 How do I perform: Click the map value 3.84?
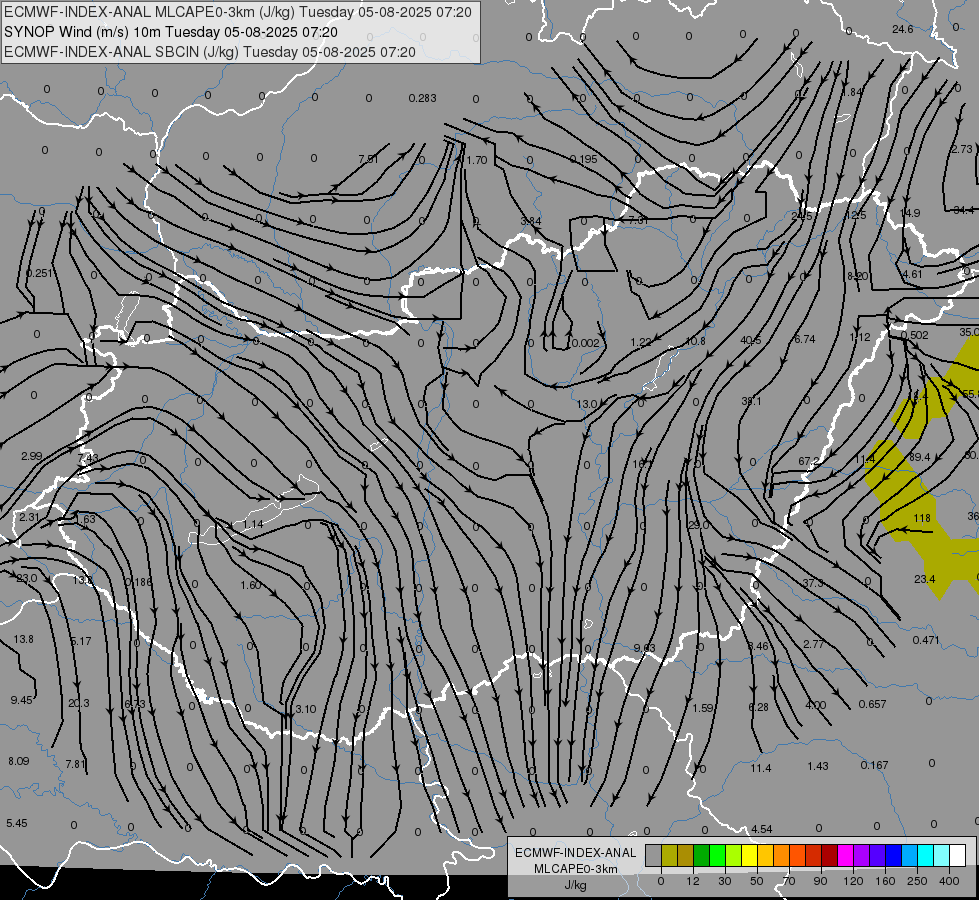(531, 221)
